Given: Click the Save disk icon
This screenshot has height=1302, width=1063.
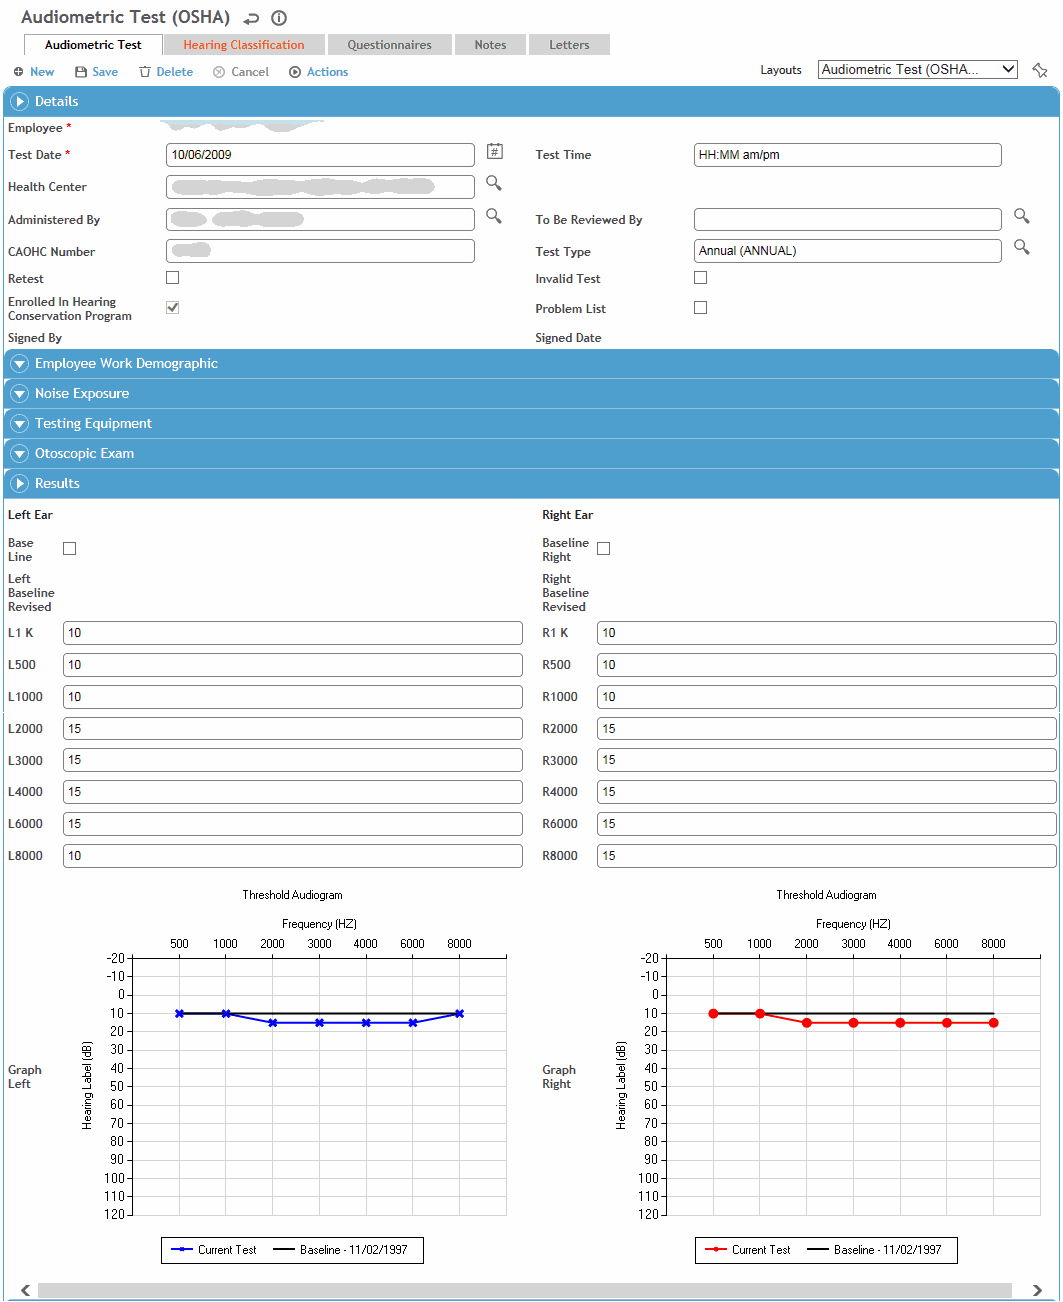Looking at the screenshot, I should [x=81, y=72].
